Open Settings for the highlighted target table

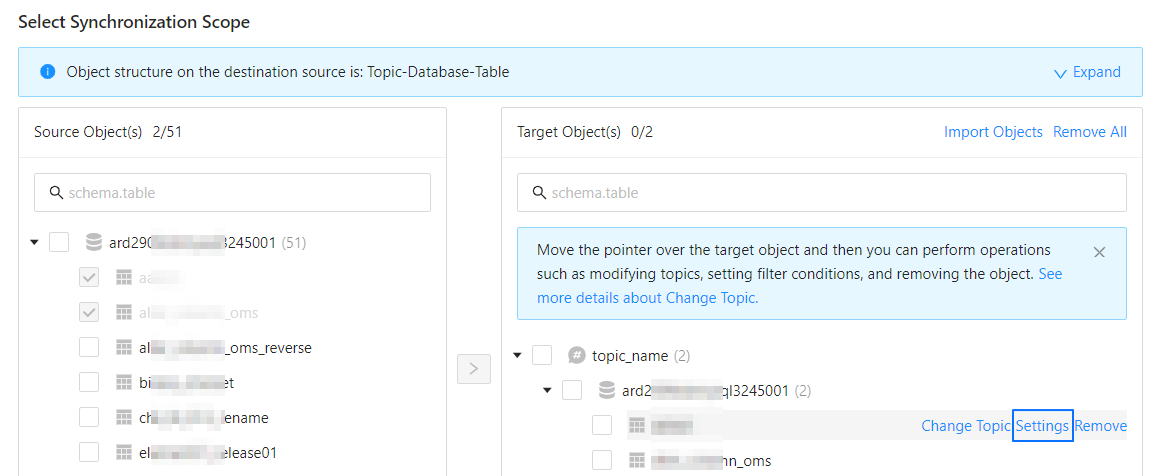point(1042,426)
